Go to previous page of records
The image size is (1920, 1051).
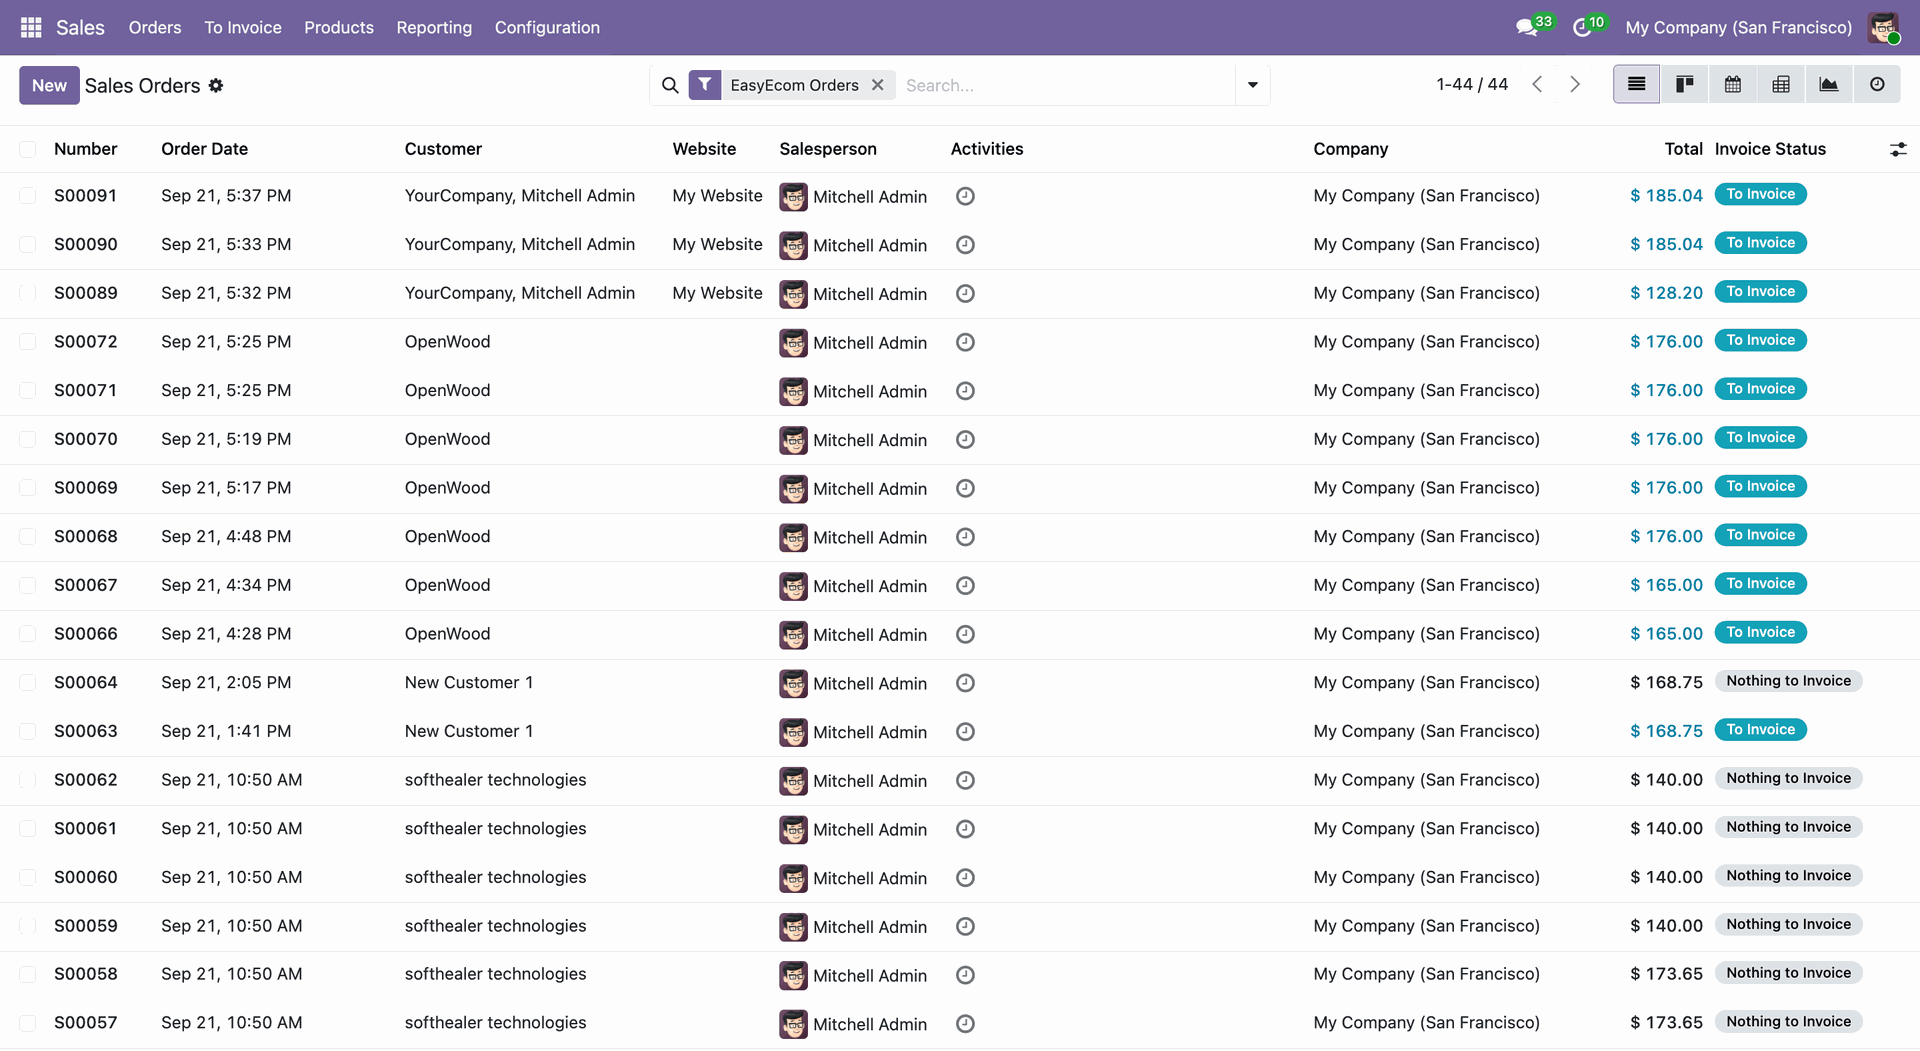[1537, 84]
